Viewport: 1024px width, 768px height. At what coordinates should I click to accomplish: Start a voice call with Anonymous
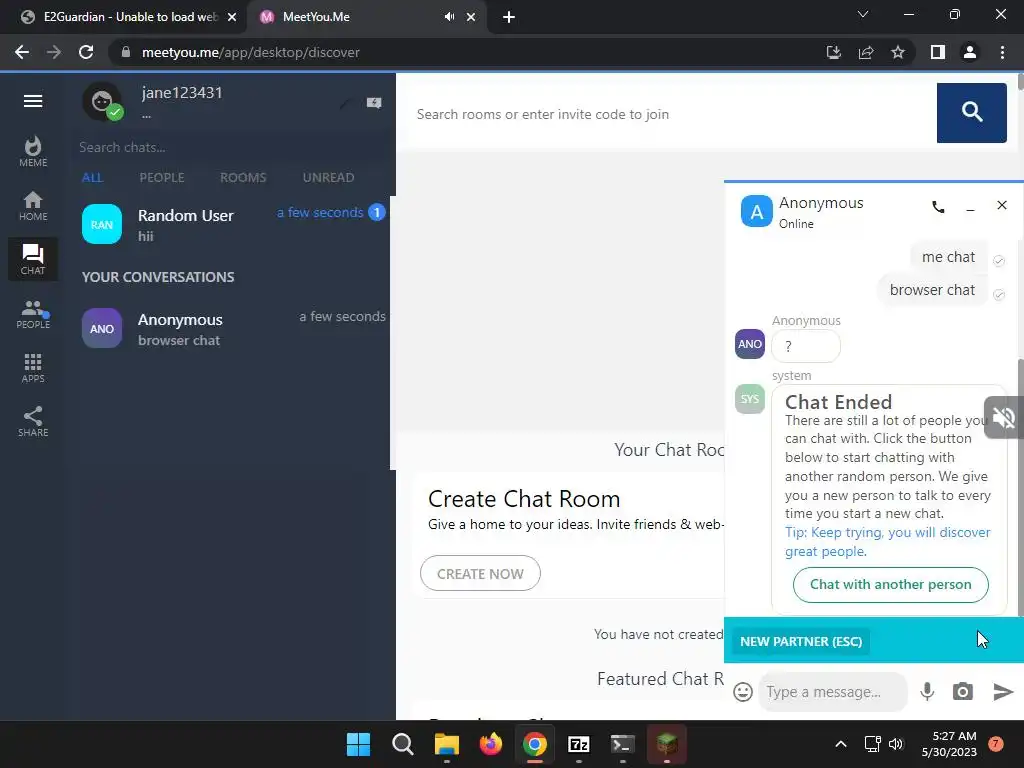tap(938, 208)
